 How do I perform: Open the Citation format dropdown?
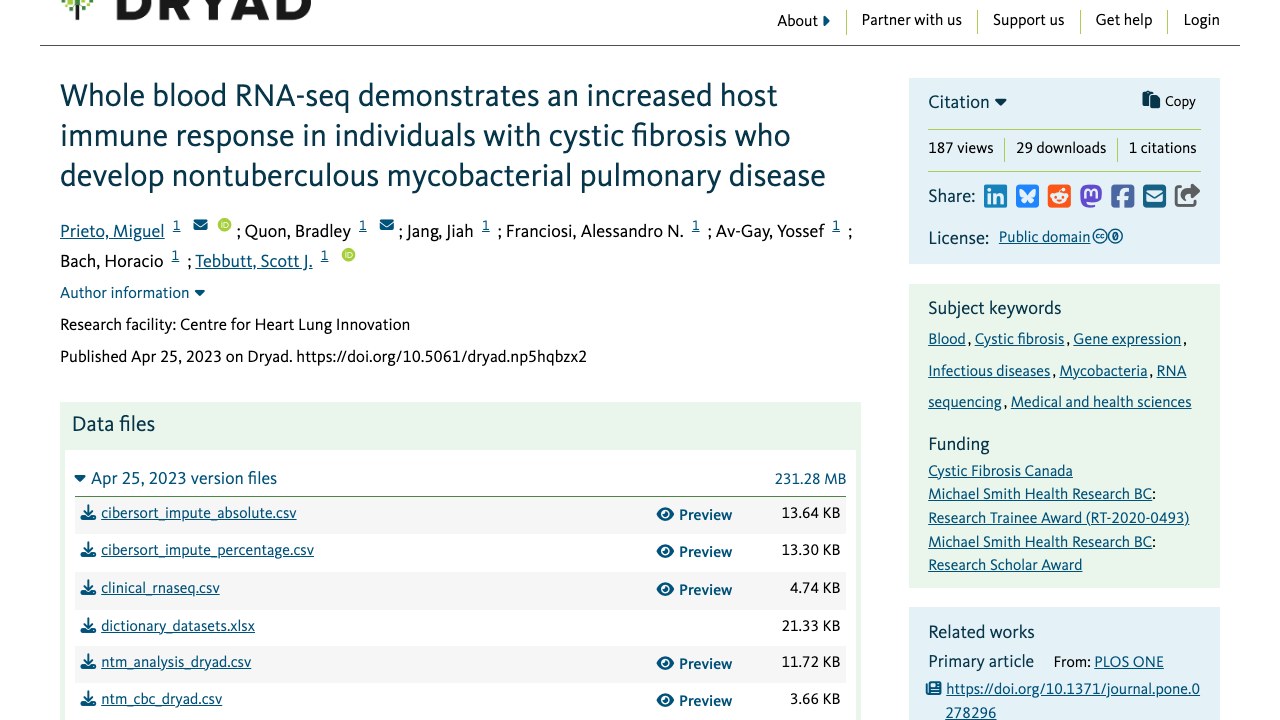click(x=967, y=102)
